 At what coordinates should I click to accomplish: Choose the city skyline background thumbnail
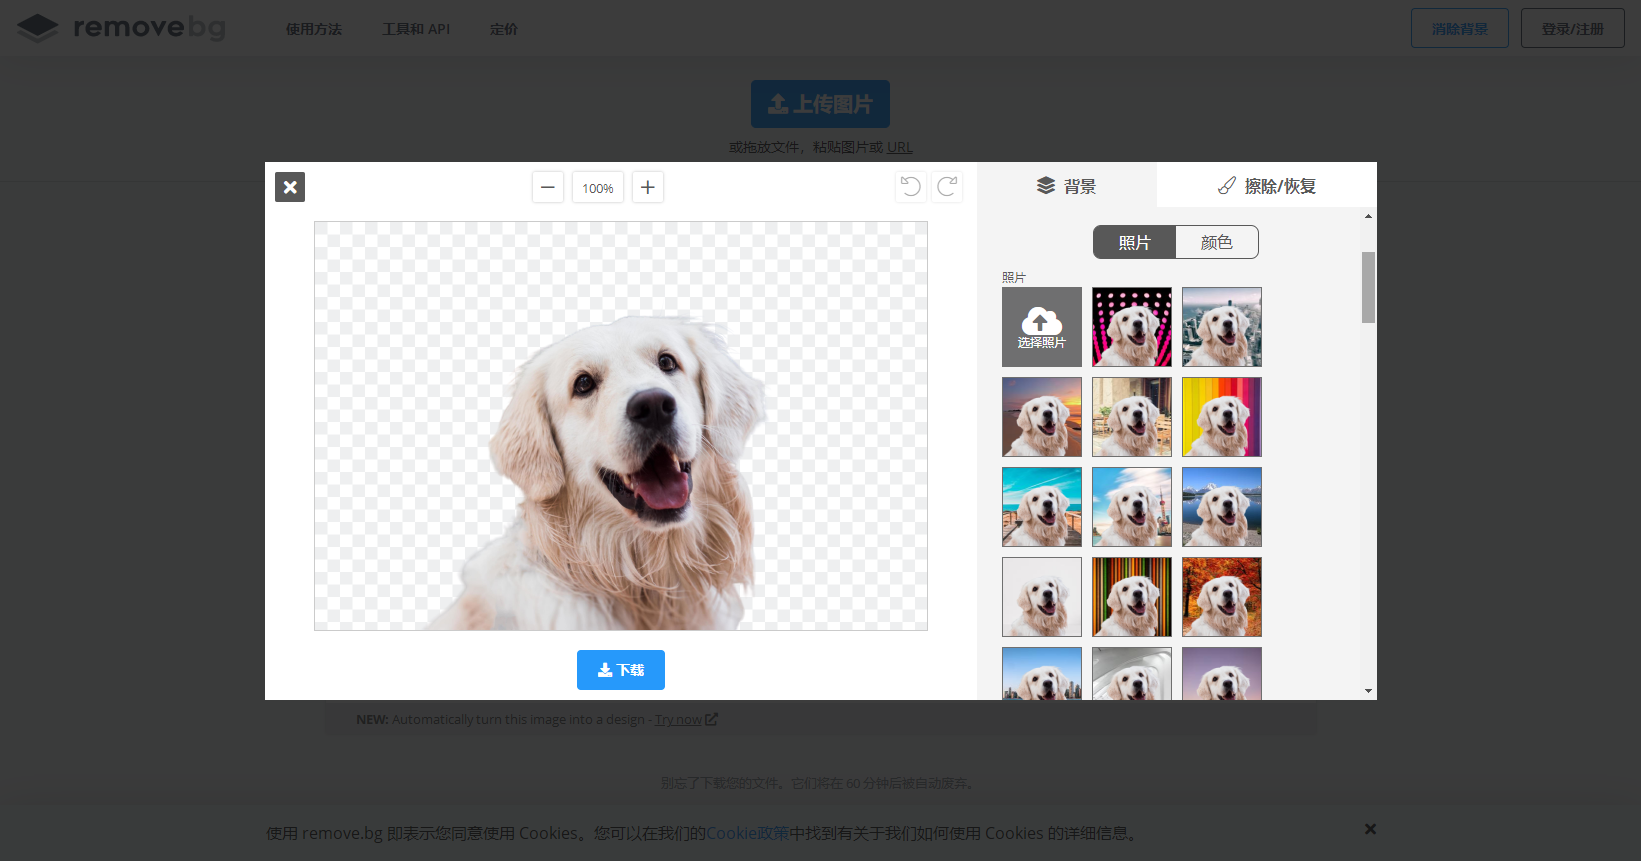1042,673
